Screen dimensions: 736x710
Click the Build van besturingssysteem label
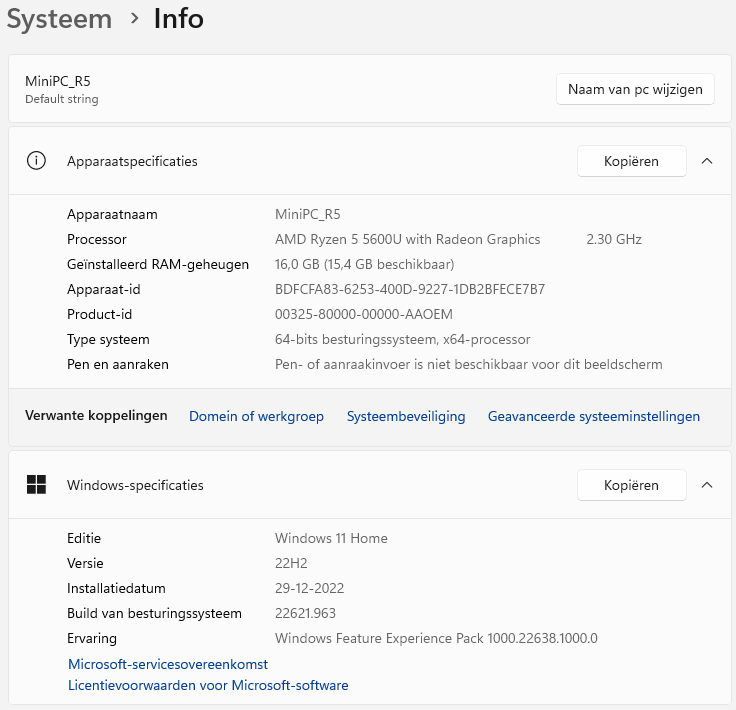click(154, 613)
